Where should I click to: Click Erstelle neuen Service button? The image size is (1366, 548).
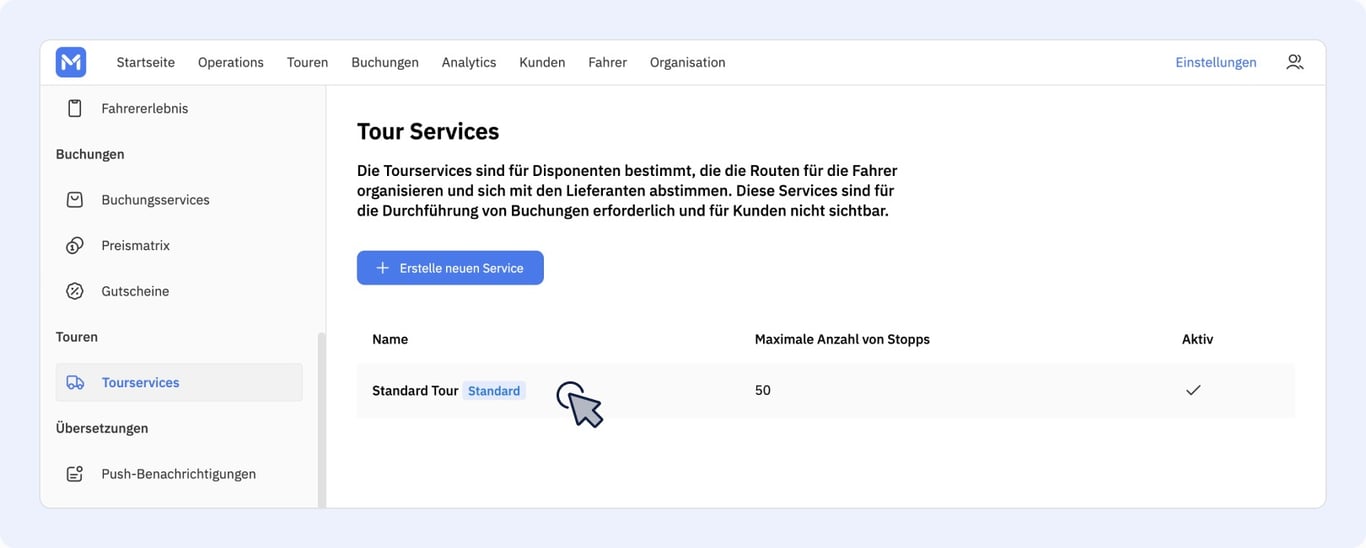(450, 268)
